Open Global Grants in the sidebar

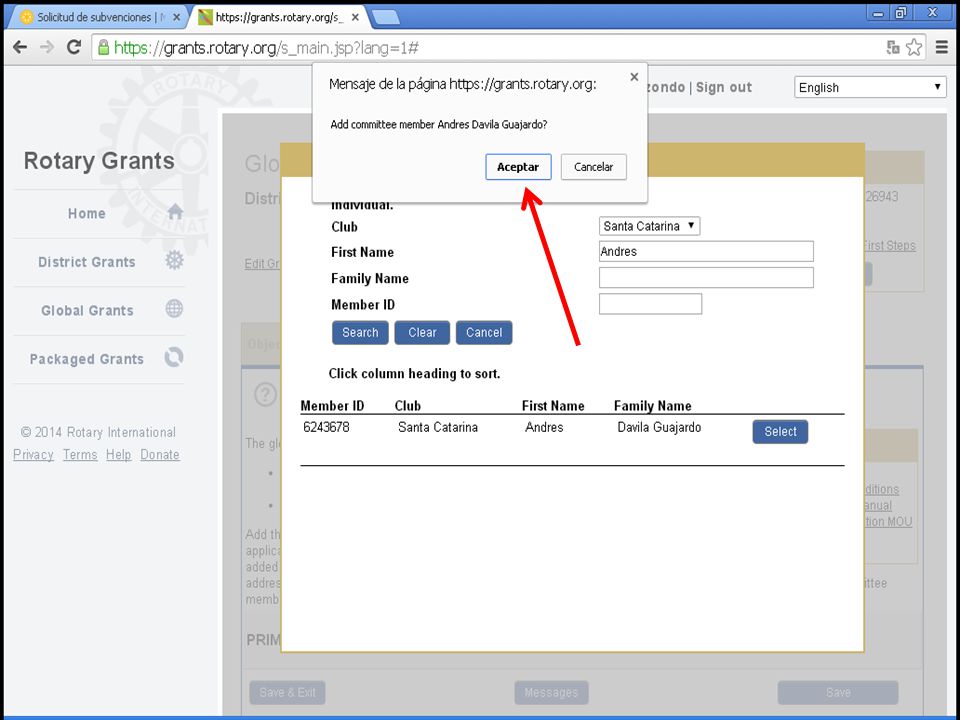coord(87,310)
